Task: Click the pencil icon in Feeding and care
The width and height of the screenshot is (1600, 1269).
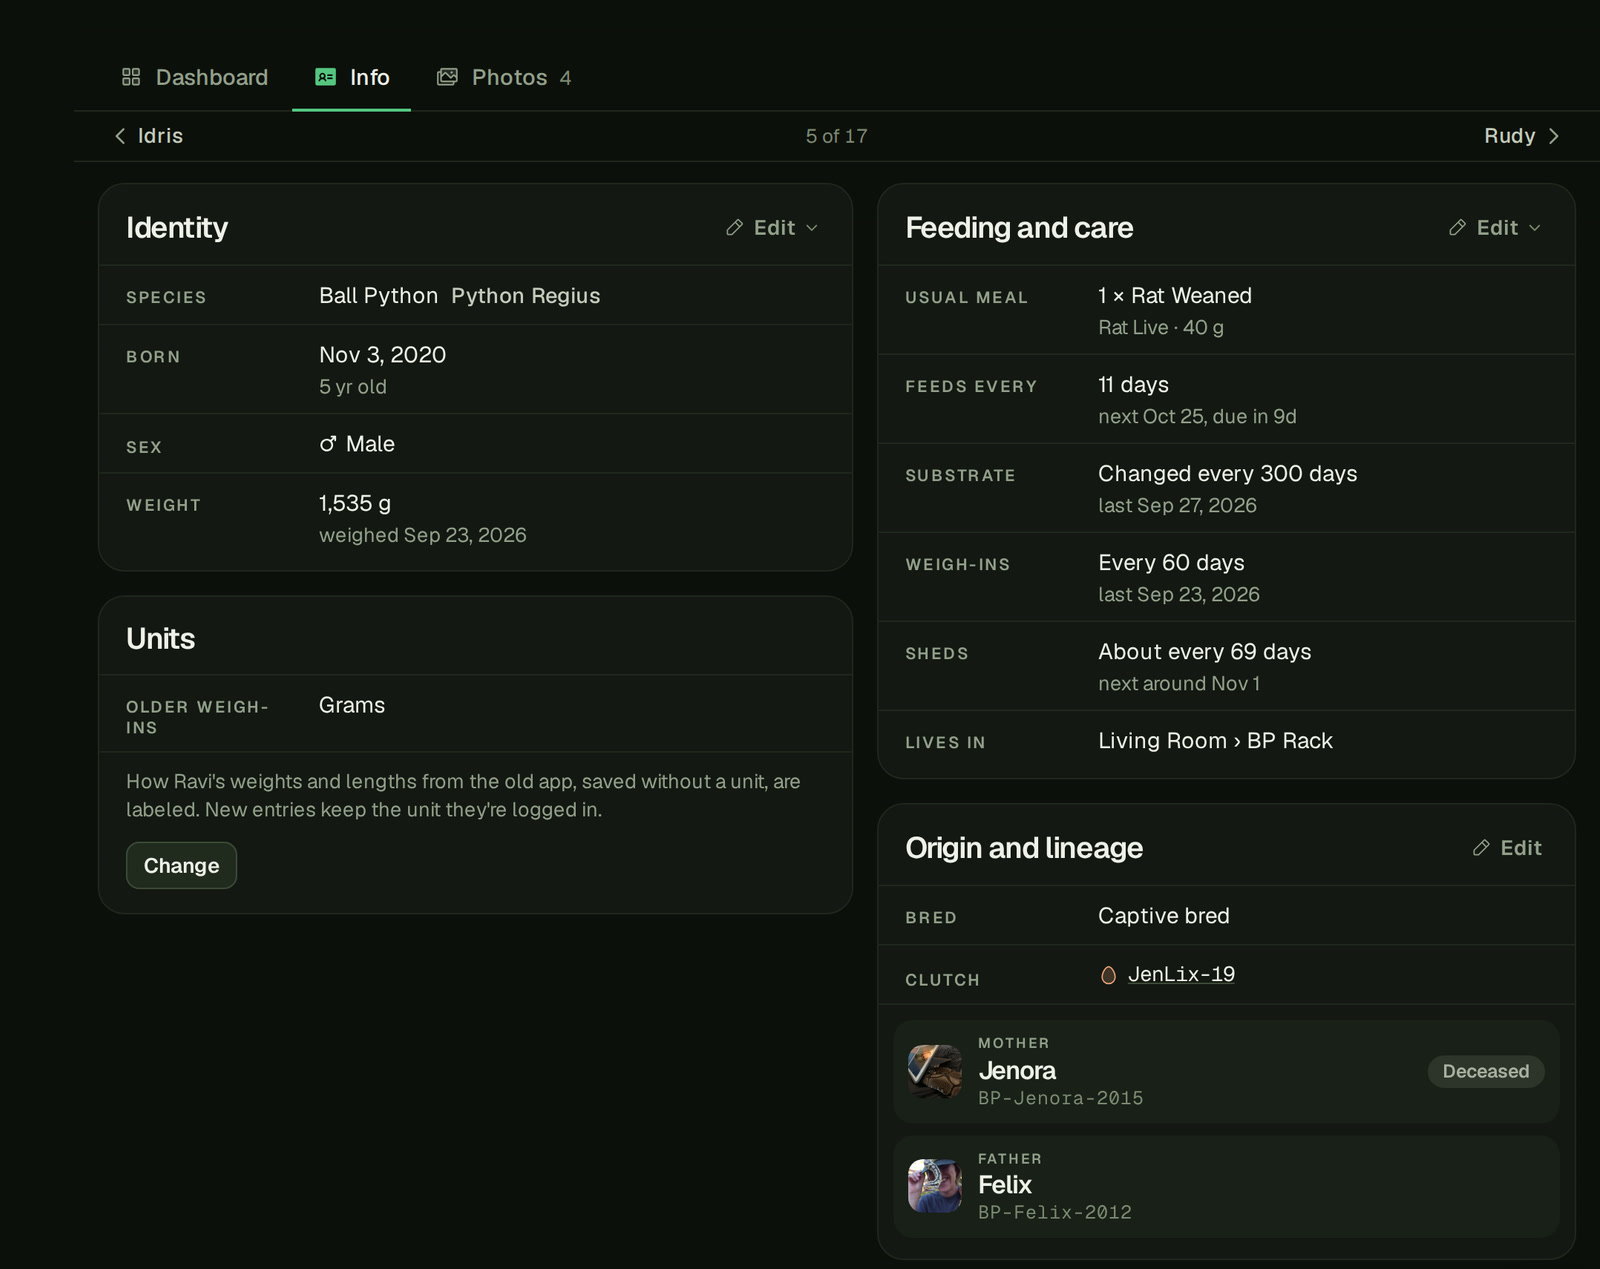Action: click(x=1458, y=228)
